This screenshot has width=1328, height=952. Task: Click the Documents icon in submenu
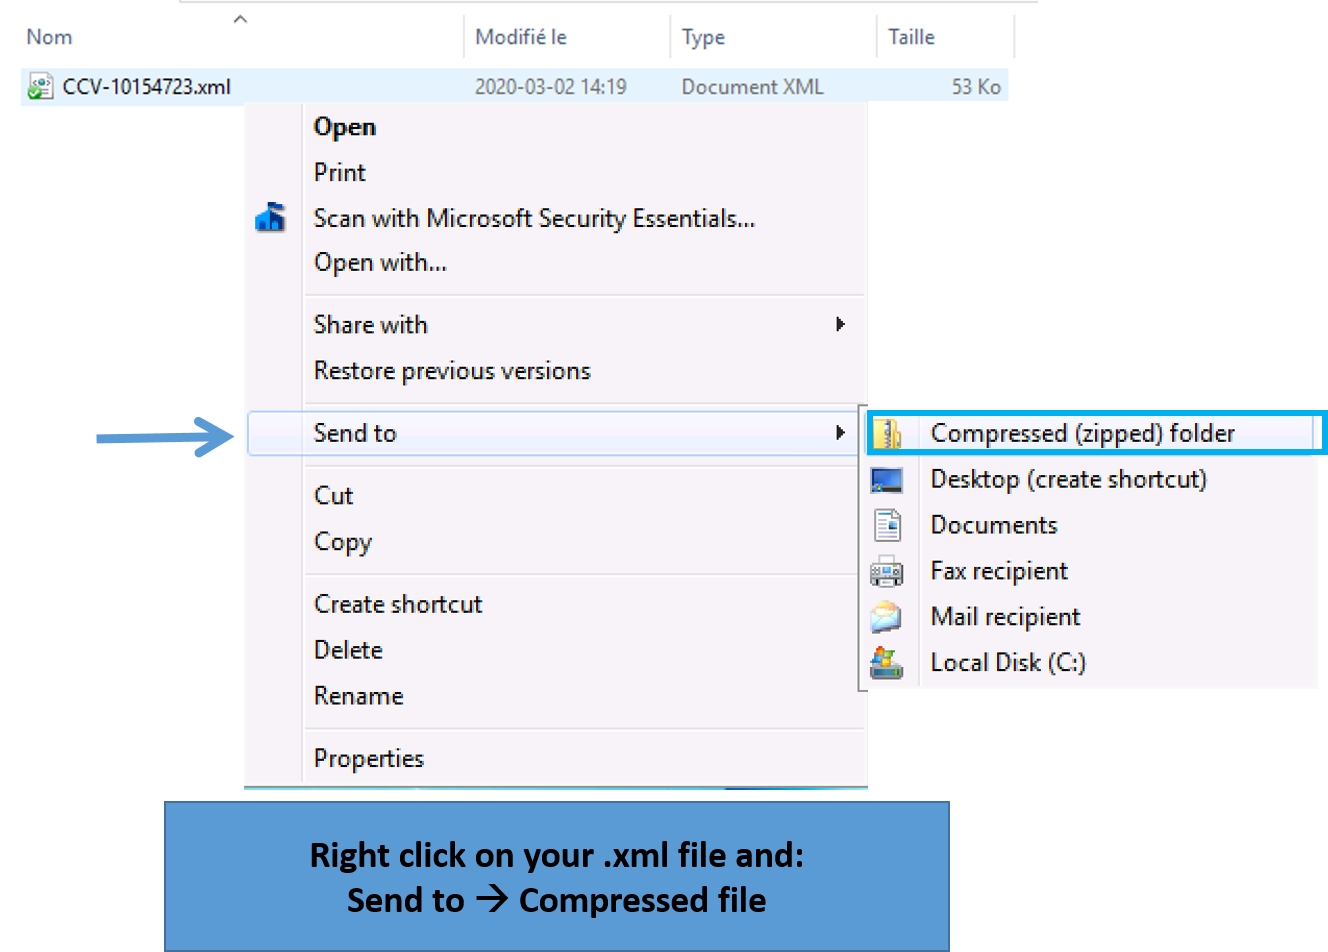click(x=887, y=525)
